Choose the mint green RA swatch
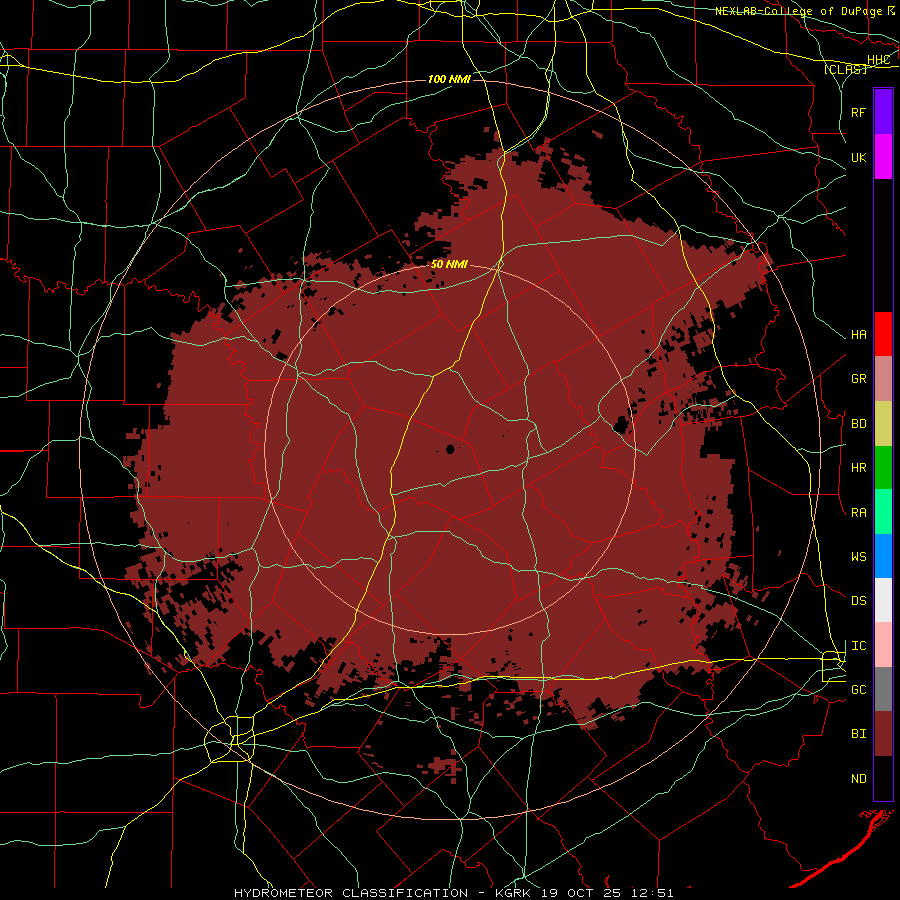 883,512
